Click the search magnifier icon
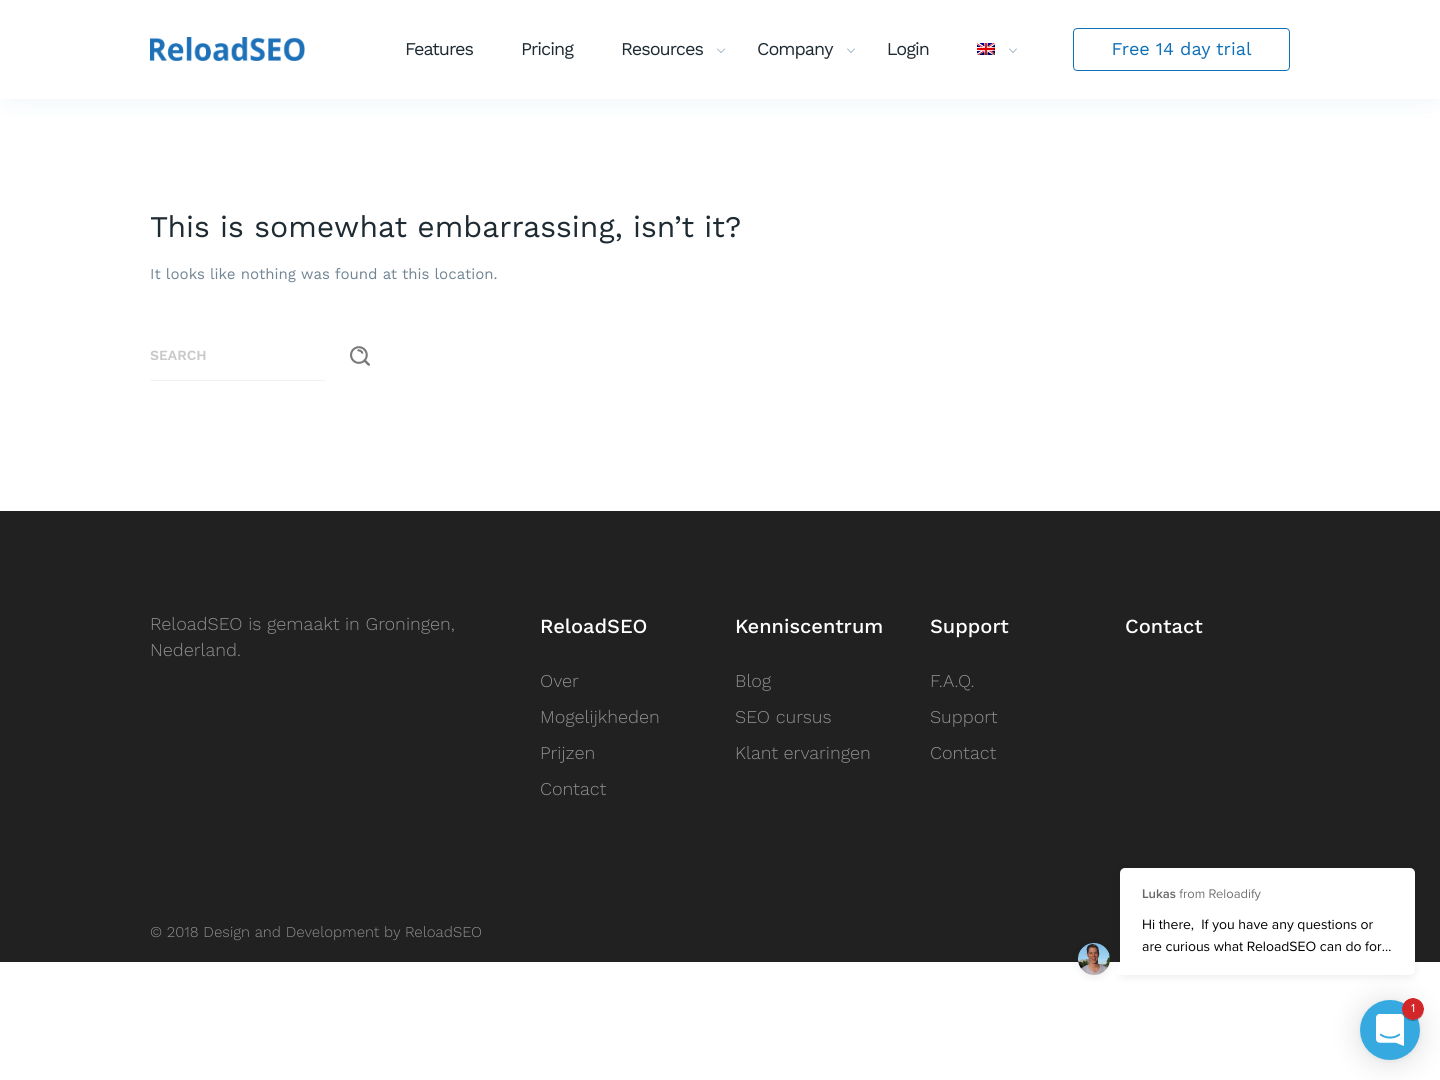1440x1080 pixels. click(360, 356)
